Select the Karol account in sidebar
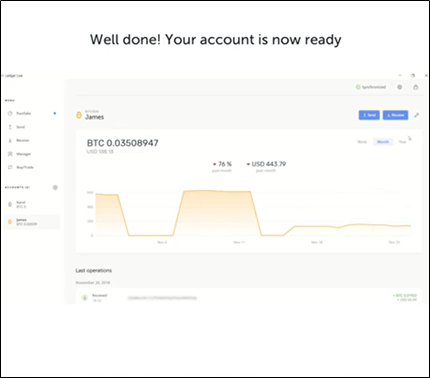This screenshot has height=378, width=430. coord(32,204)
